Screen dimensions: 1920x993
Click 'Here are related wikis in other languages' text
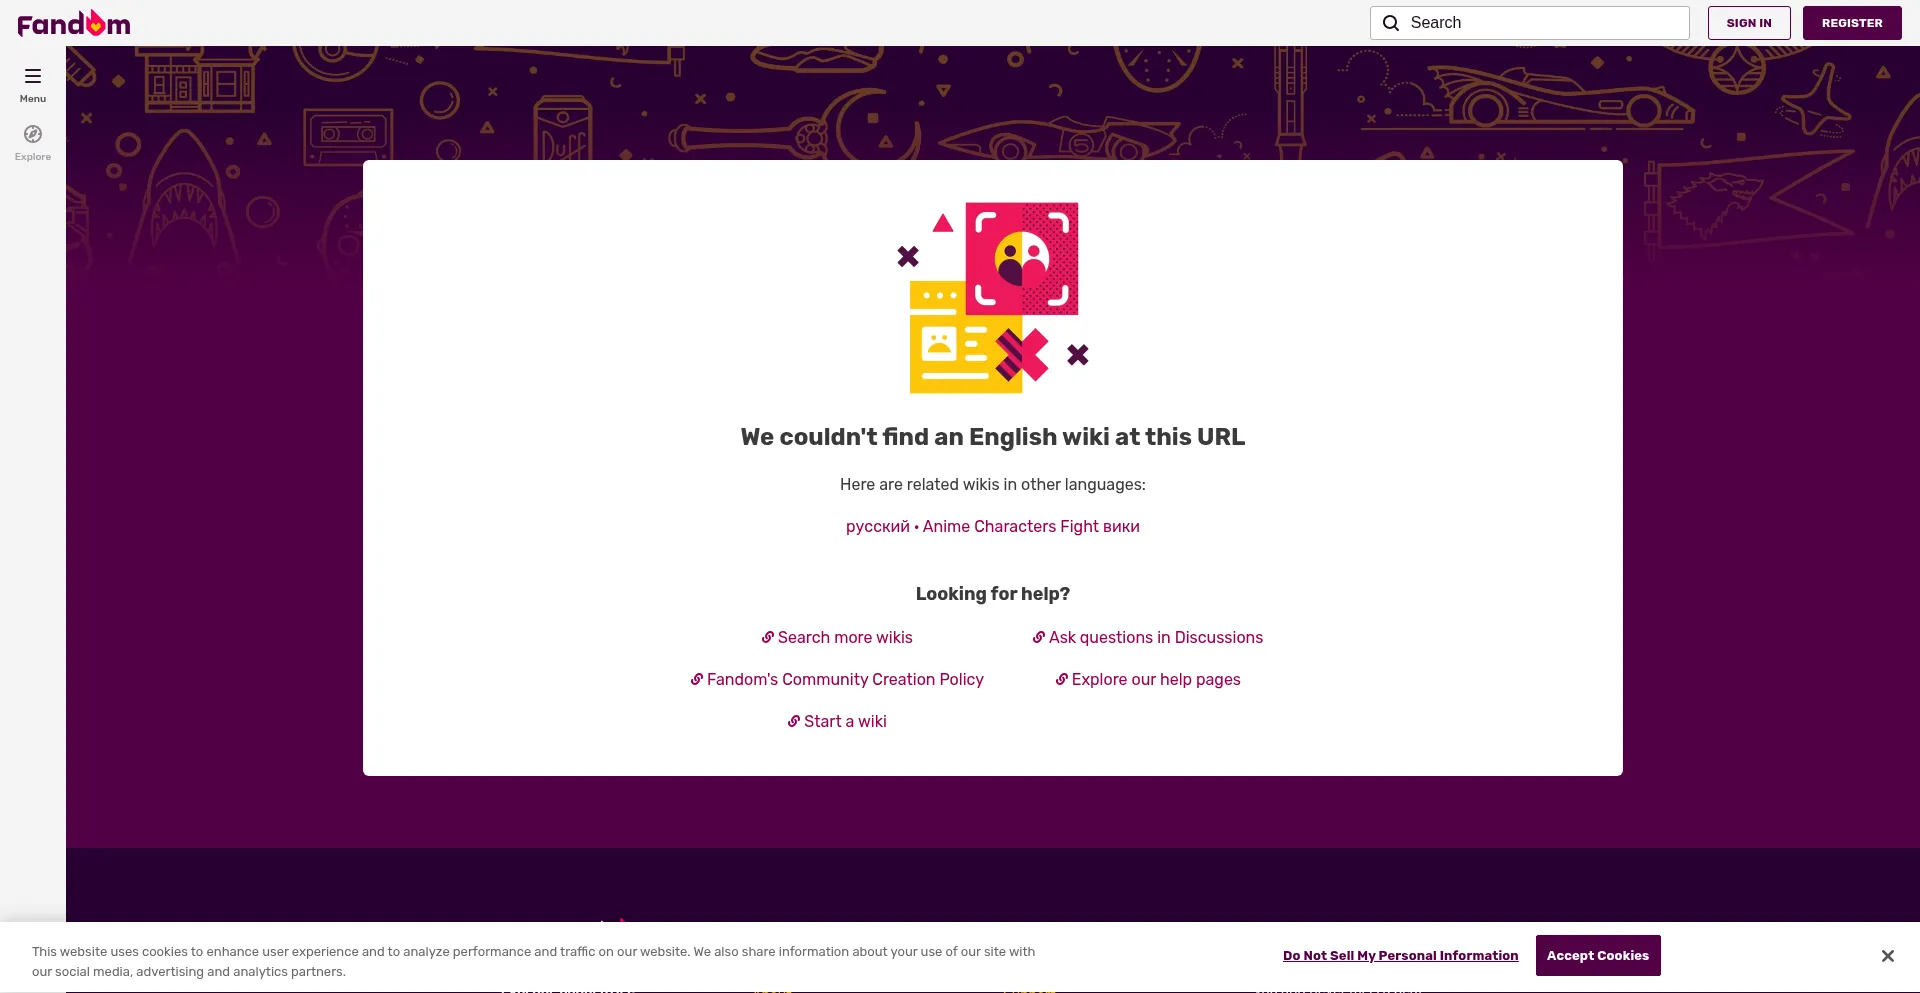(x=993, y=485)
